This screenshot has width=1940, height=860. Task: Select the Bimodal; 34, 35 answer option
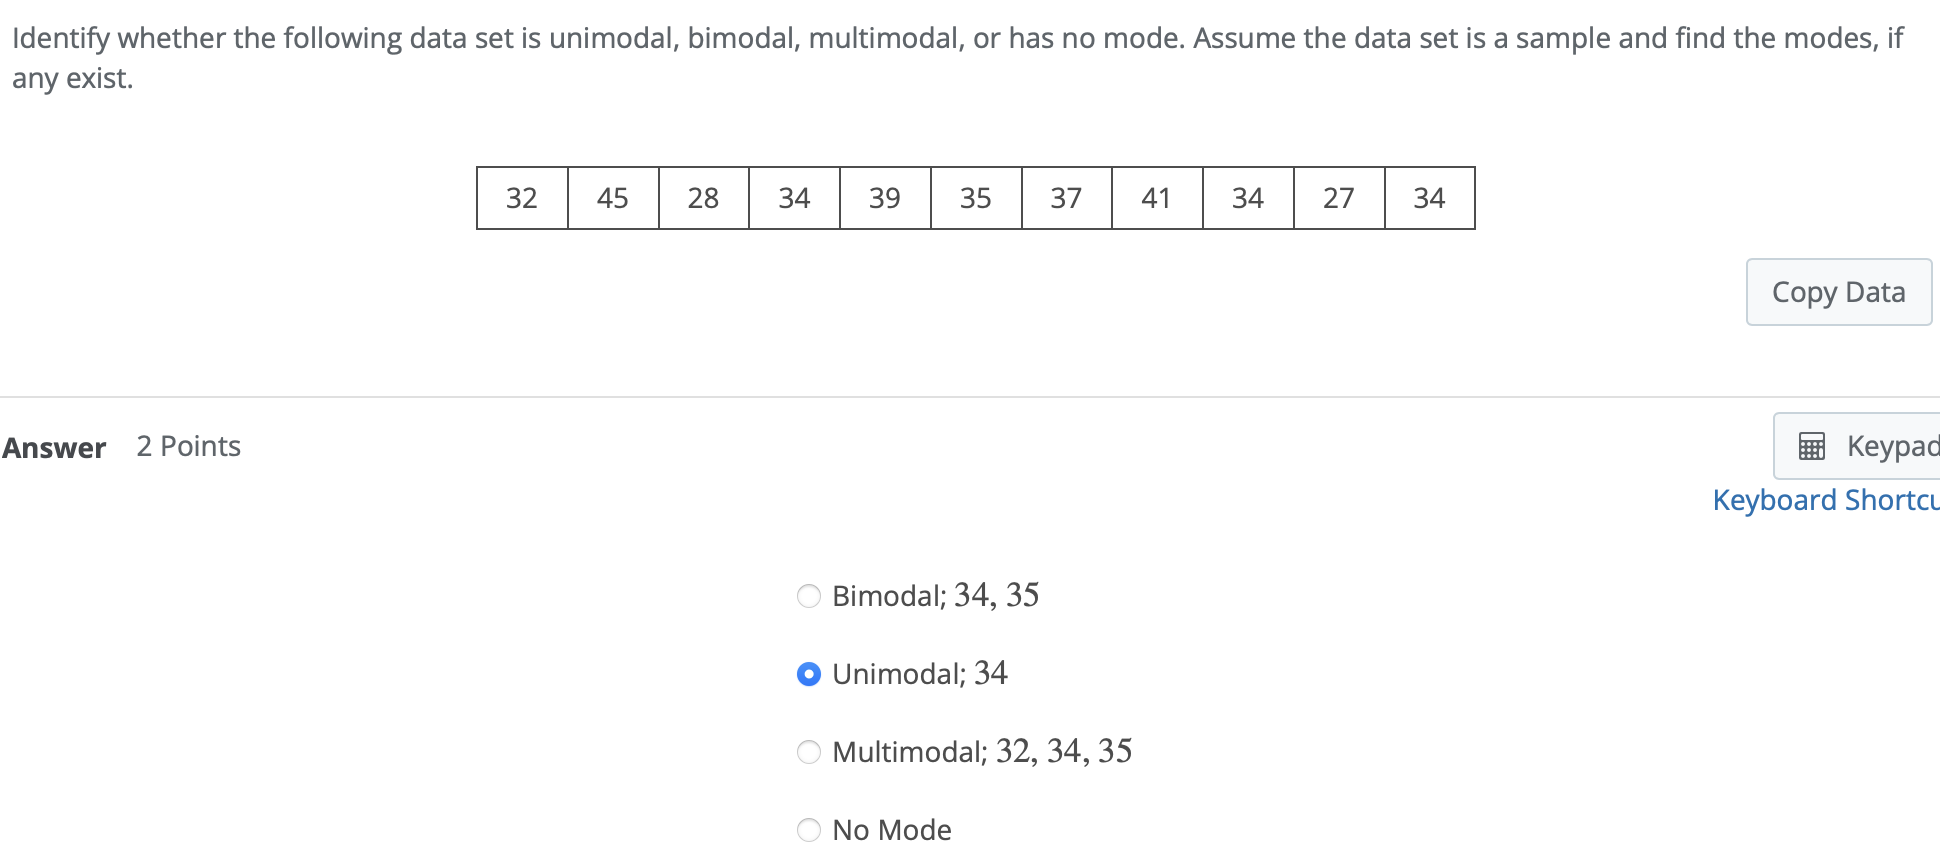(x=809, y=596)
